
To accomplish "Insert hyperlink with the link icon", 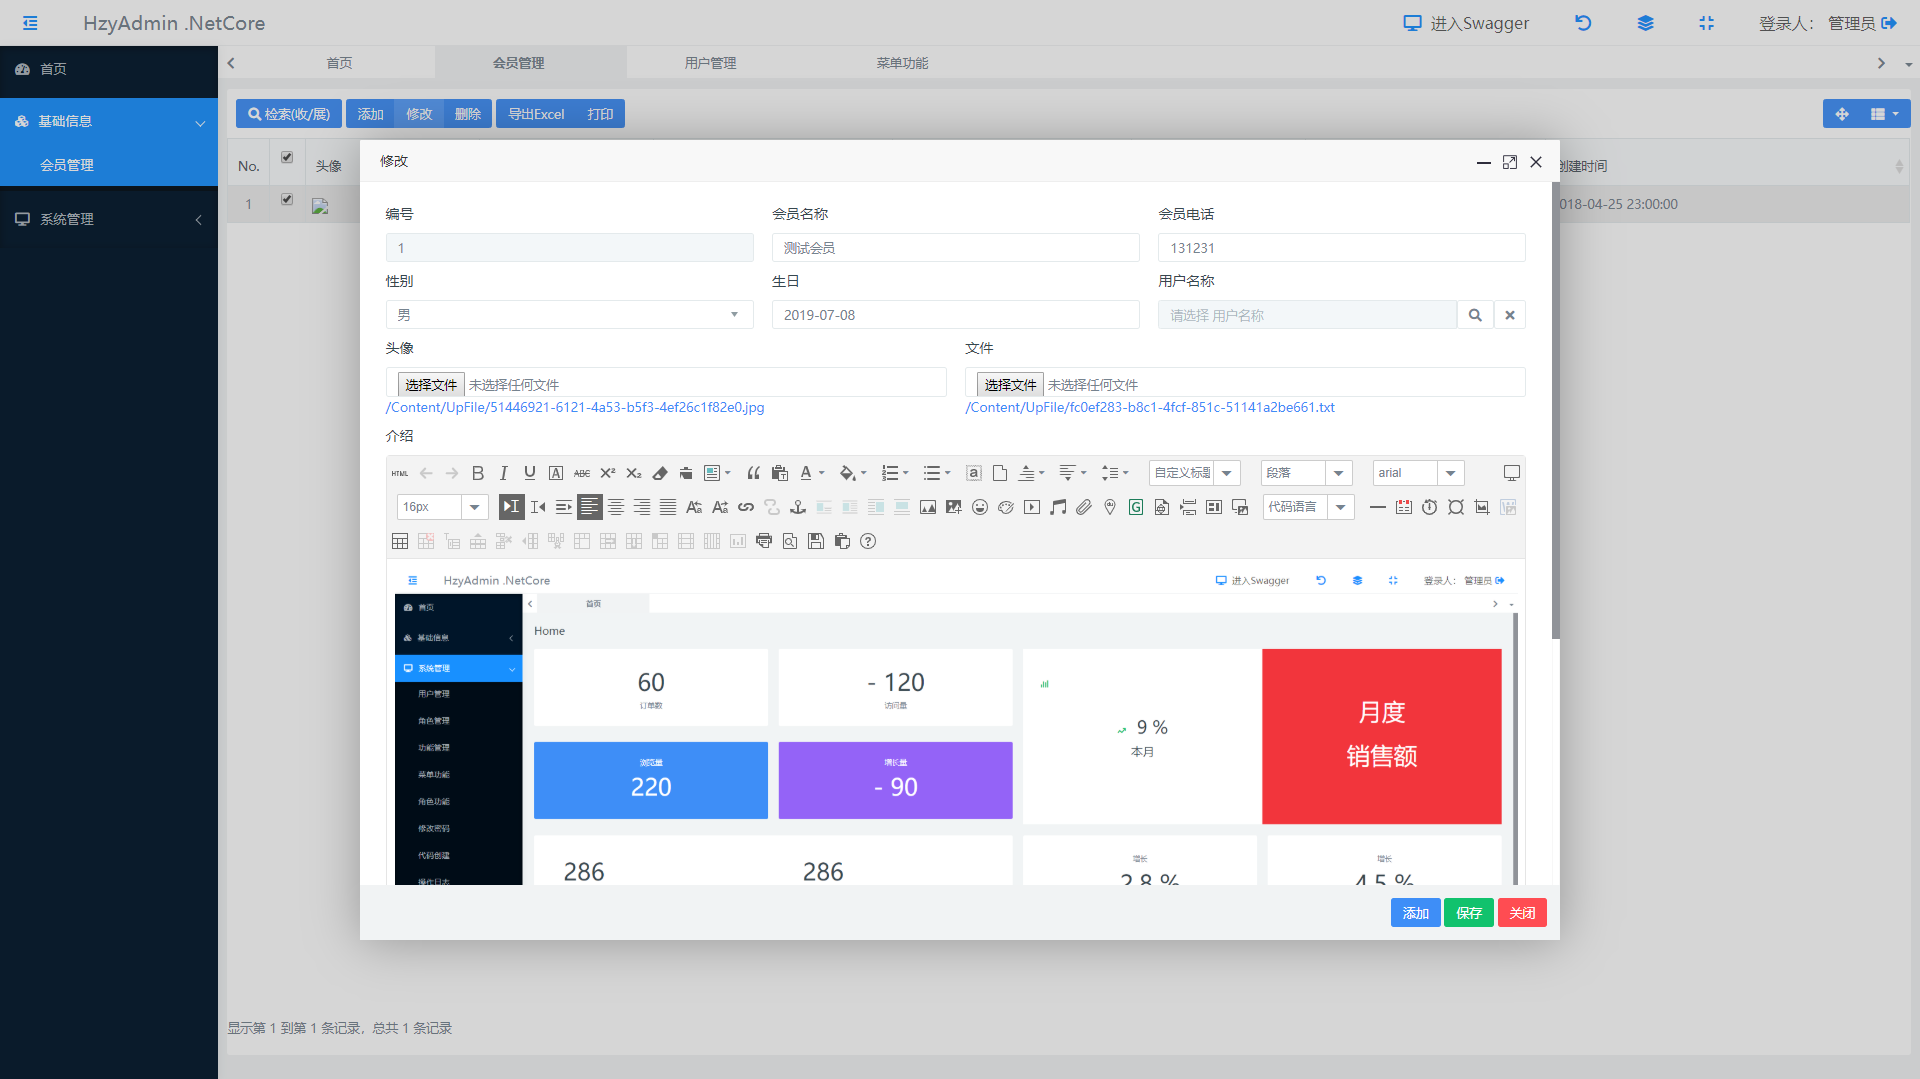I will tap(746, 507).
